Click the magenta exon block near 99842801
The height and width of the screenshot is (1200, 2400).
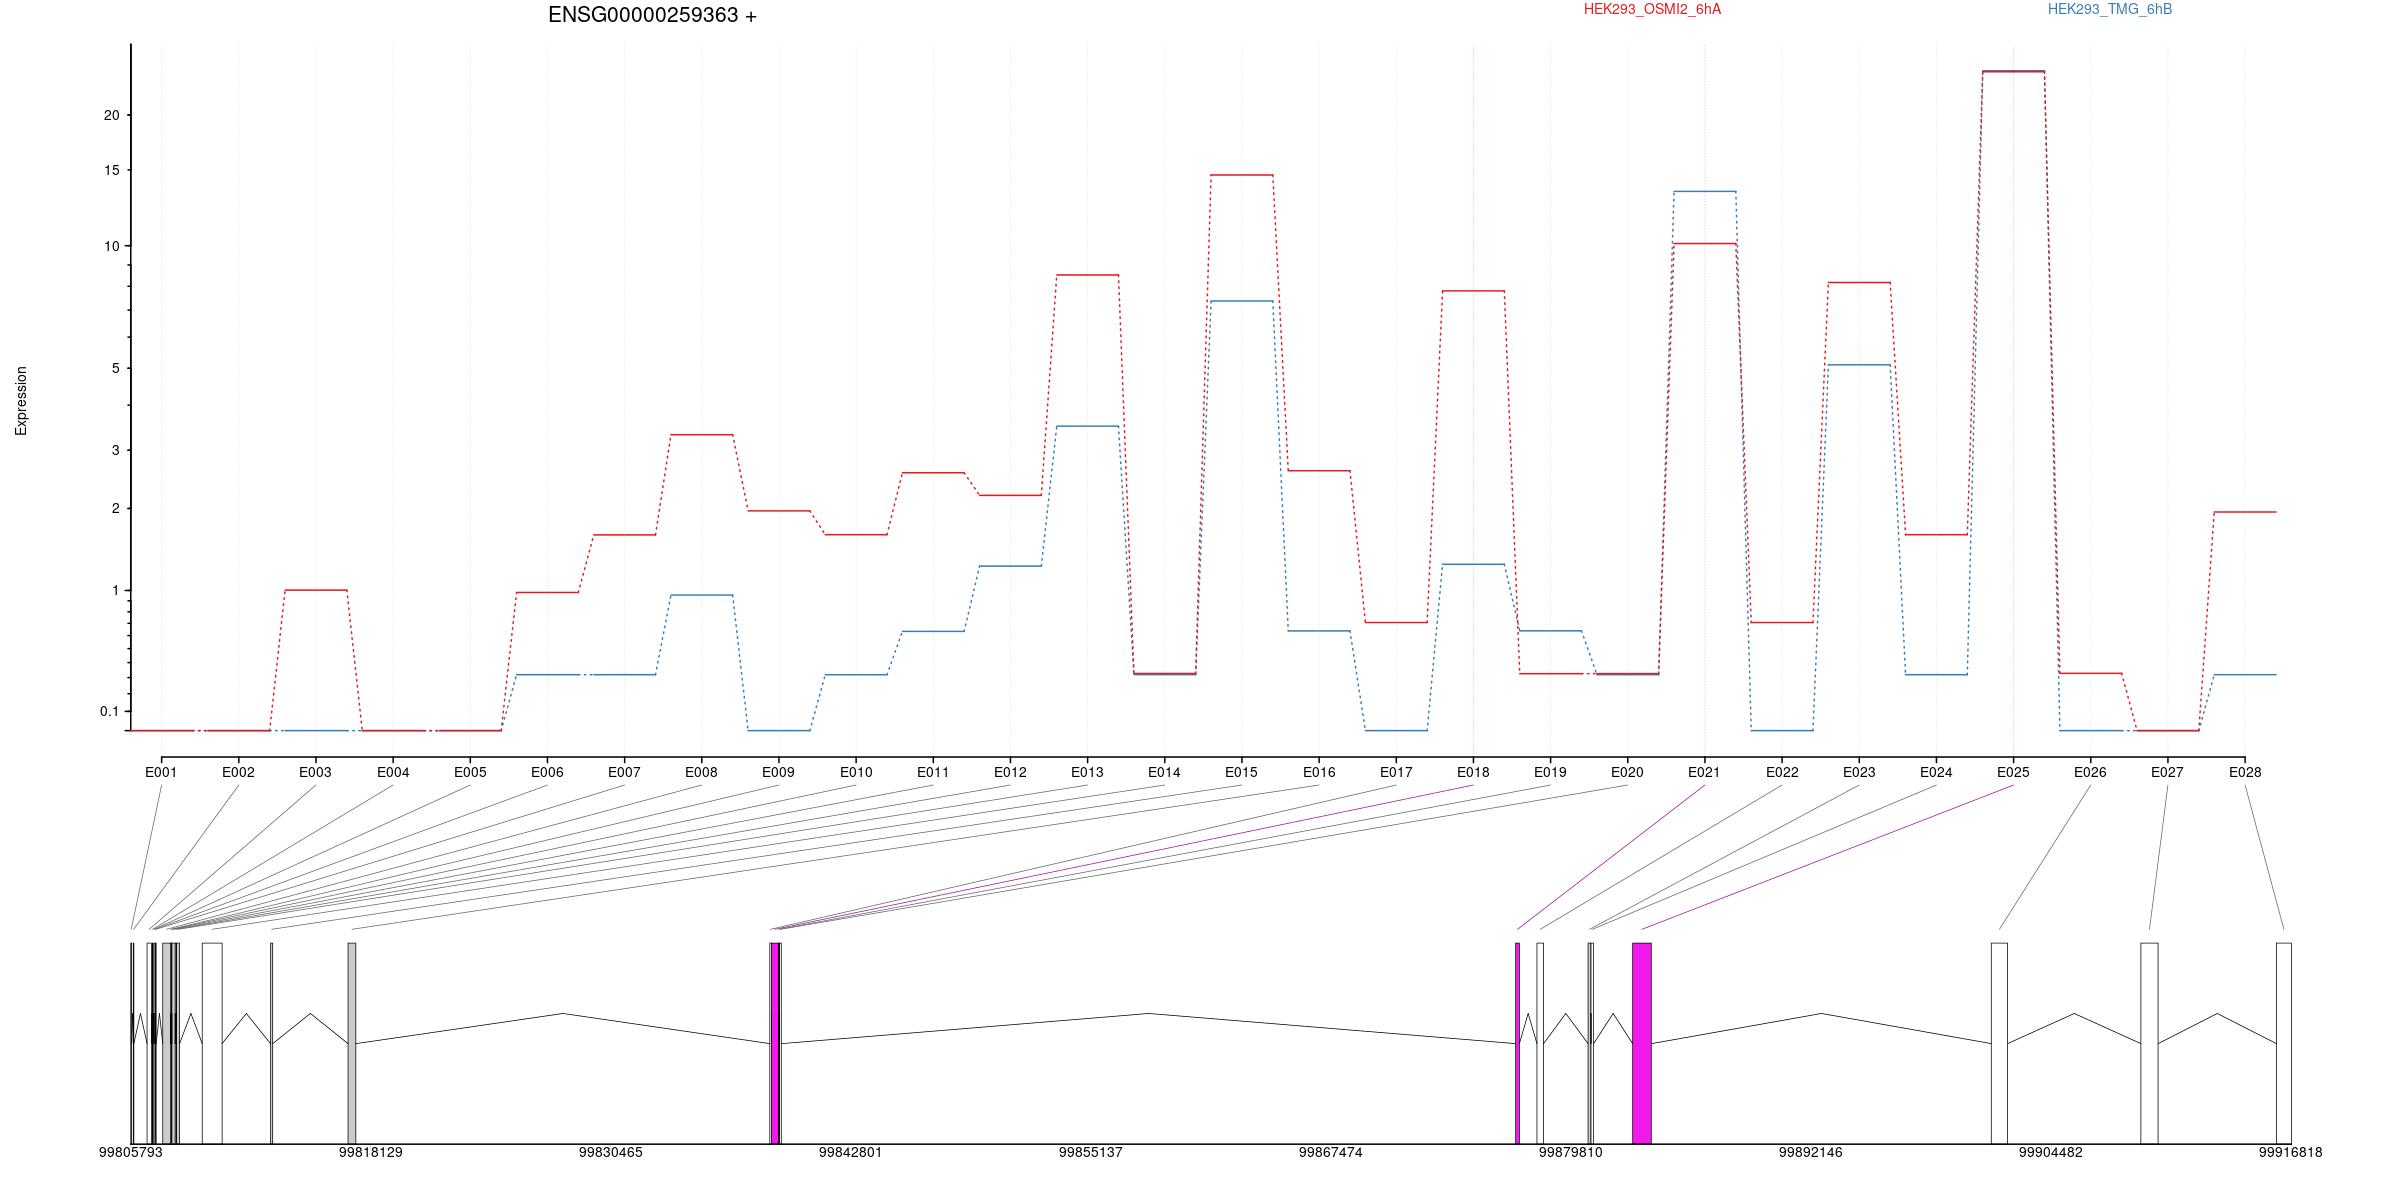coord(775,1043)
